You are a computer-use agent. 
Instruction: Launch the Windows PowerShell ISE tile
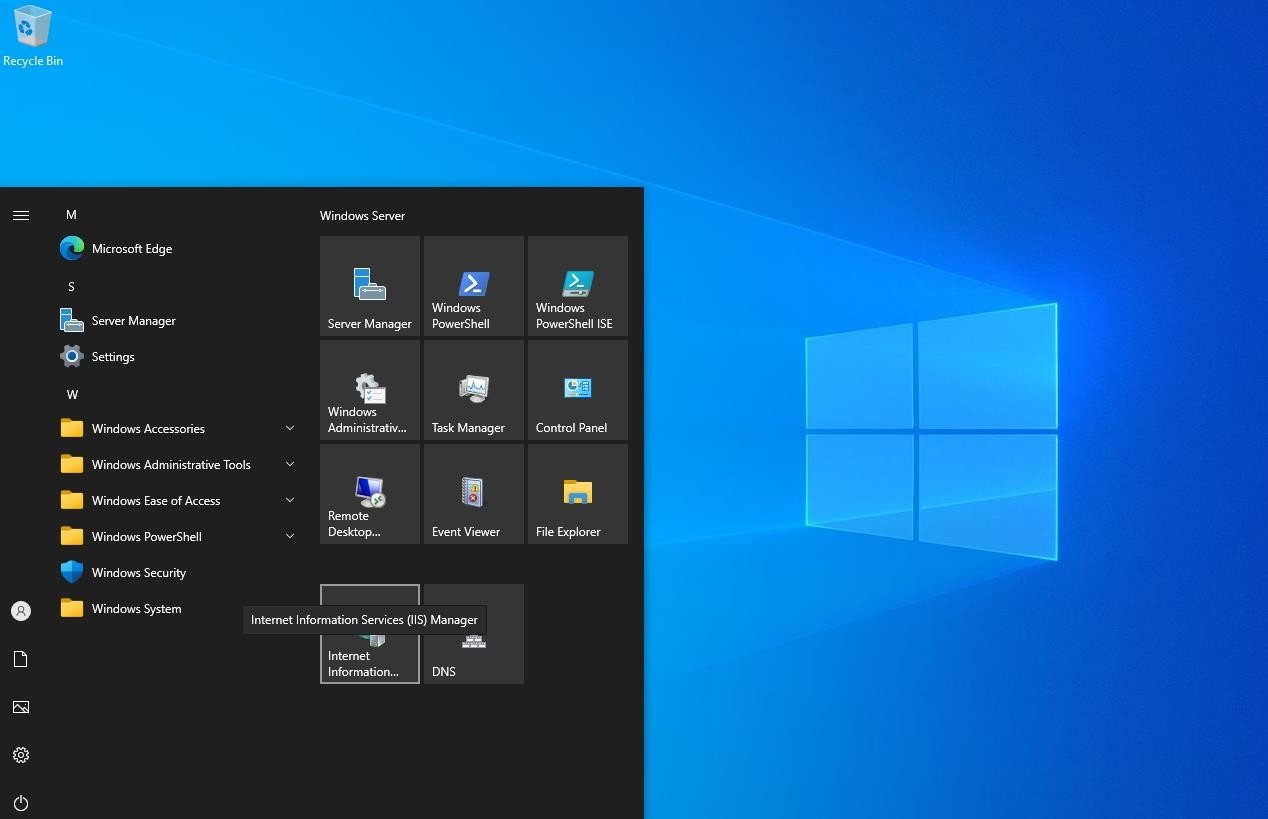pos(578,286)
